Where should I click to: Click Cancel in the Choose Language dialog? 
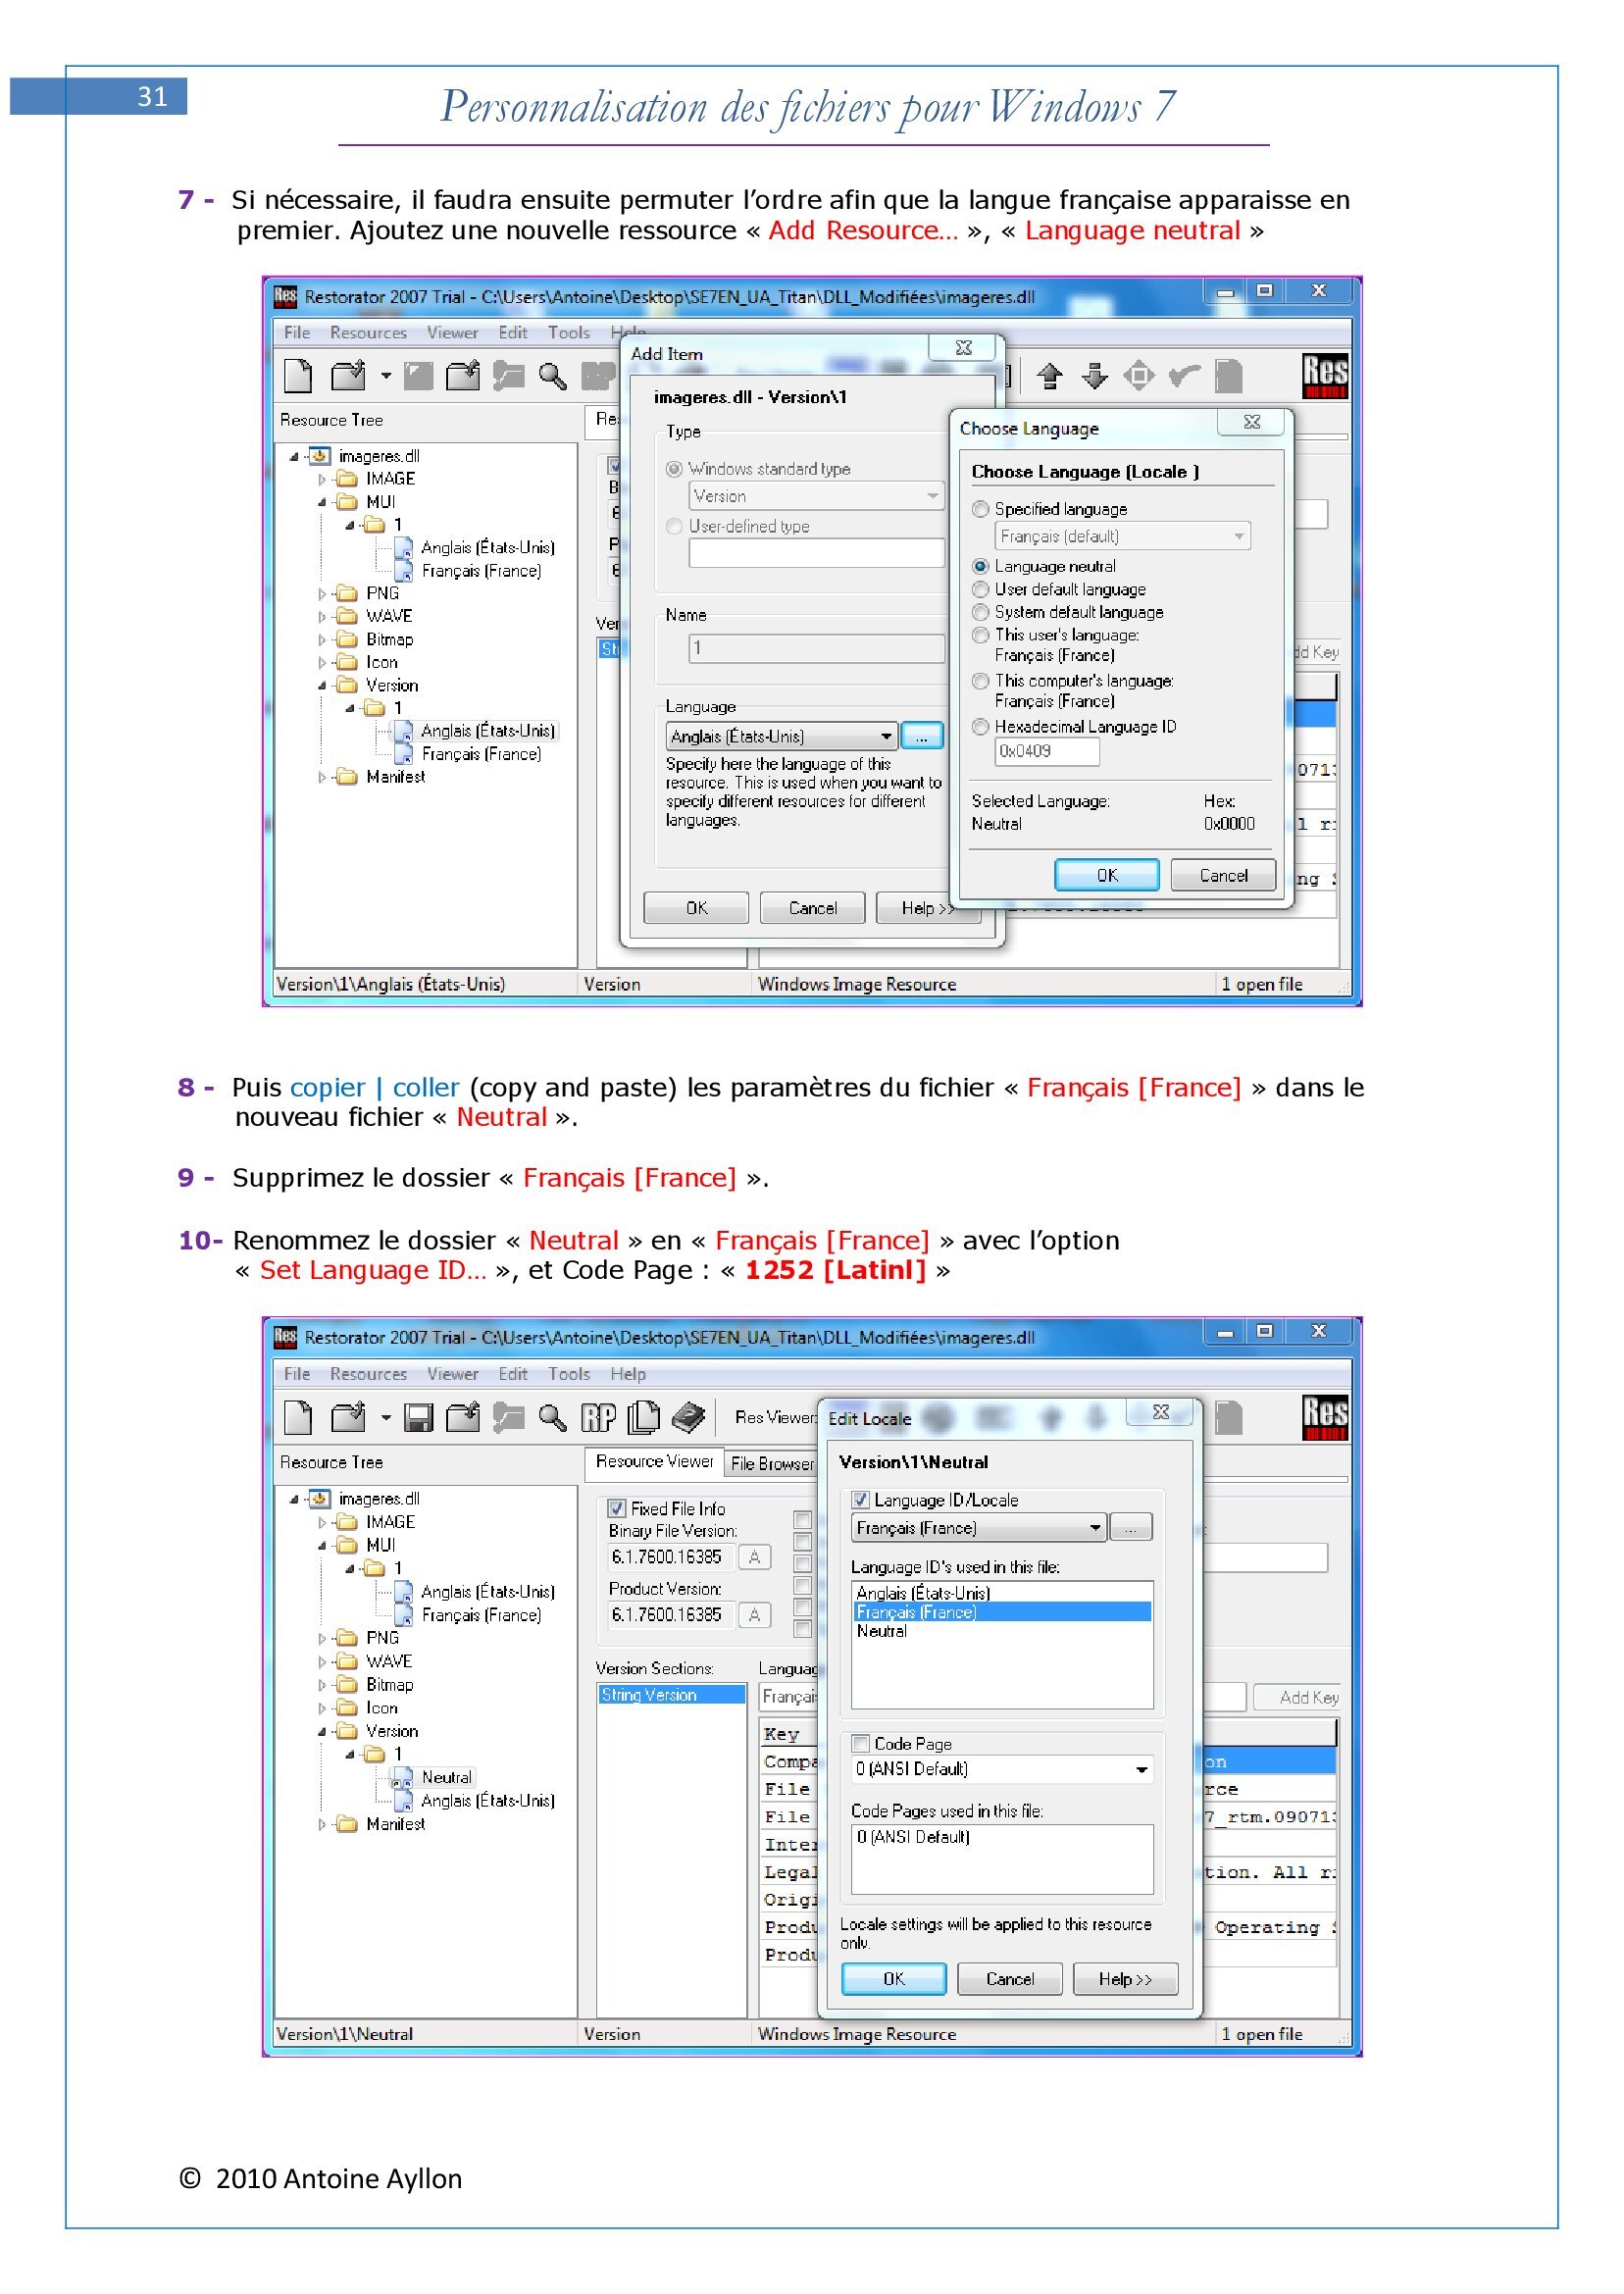click(1223, 875)
